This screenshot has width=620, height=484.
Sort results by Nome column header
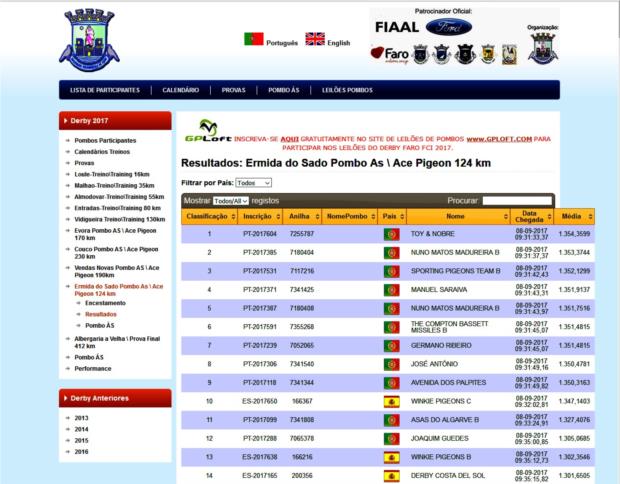click(x=456, y=216)
